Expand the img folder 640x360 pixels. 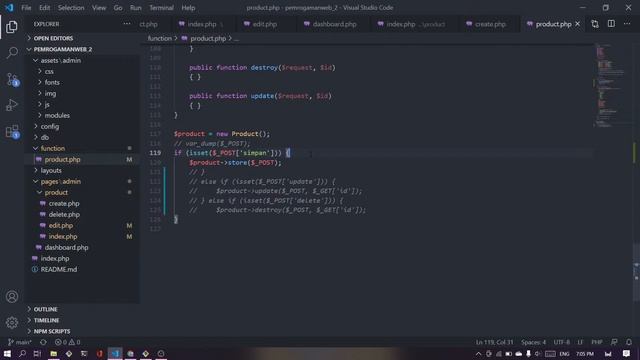click(50, 93)
